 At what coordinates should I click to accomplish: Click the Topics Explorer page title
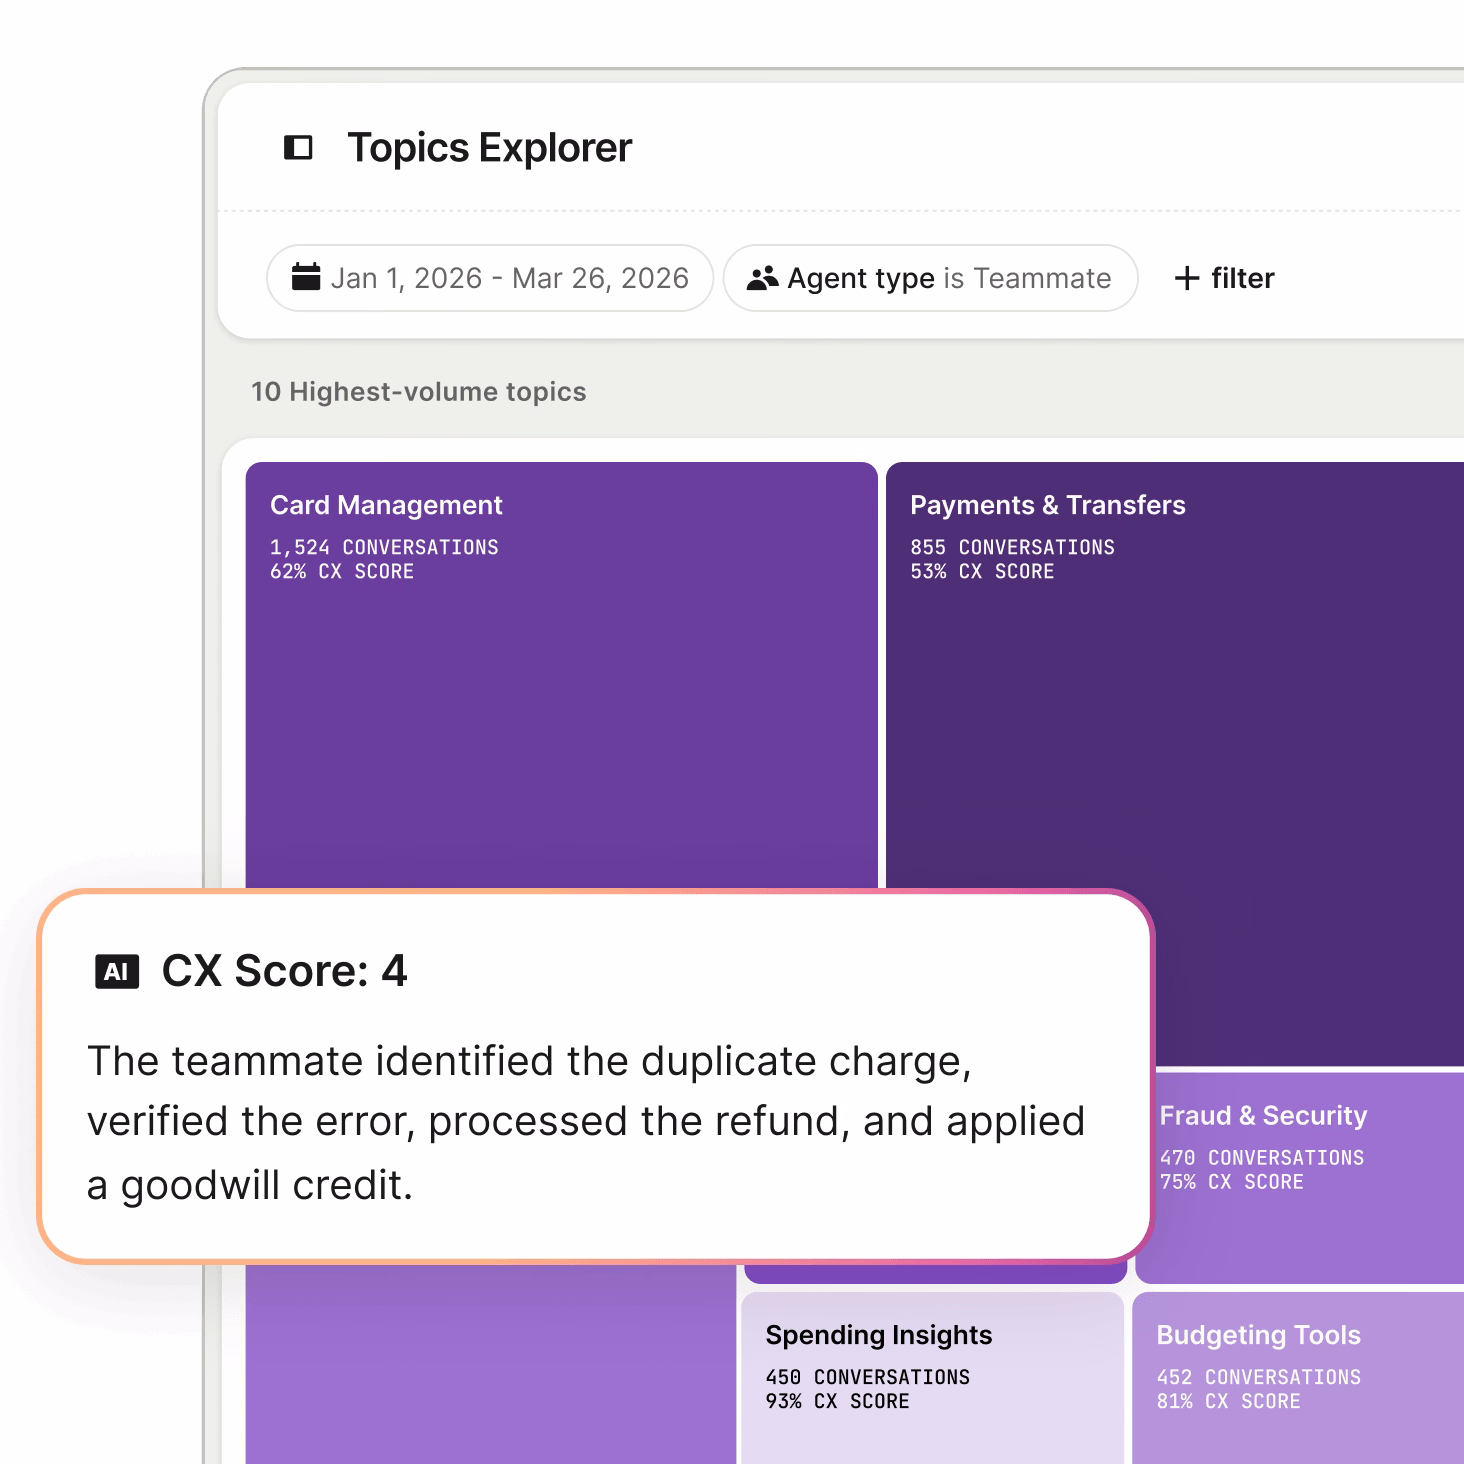tap(489, 148)
